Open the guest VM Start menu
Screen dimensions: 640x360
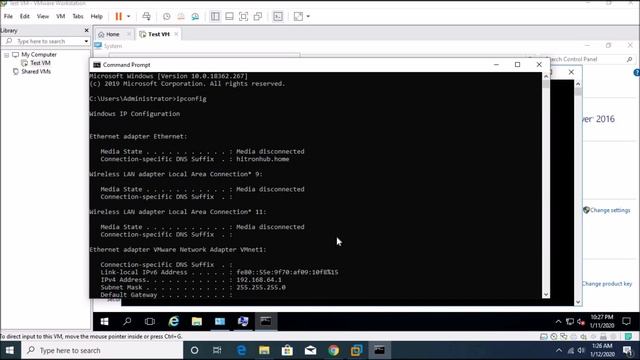(104, 322)
